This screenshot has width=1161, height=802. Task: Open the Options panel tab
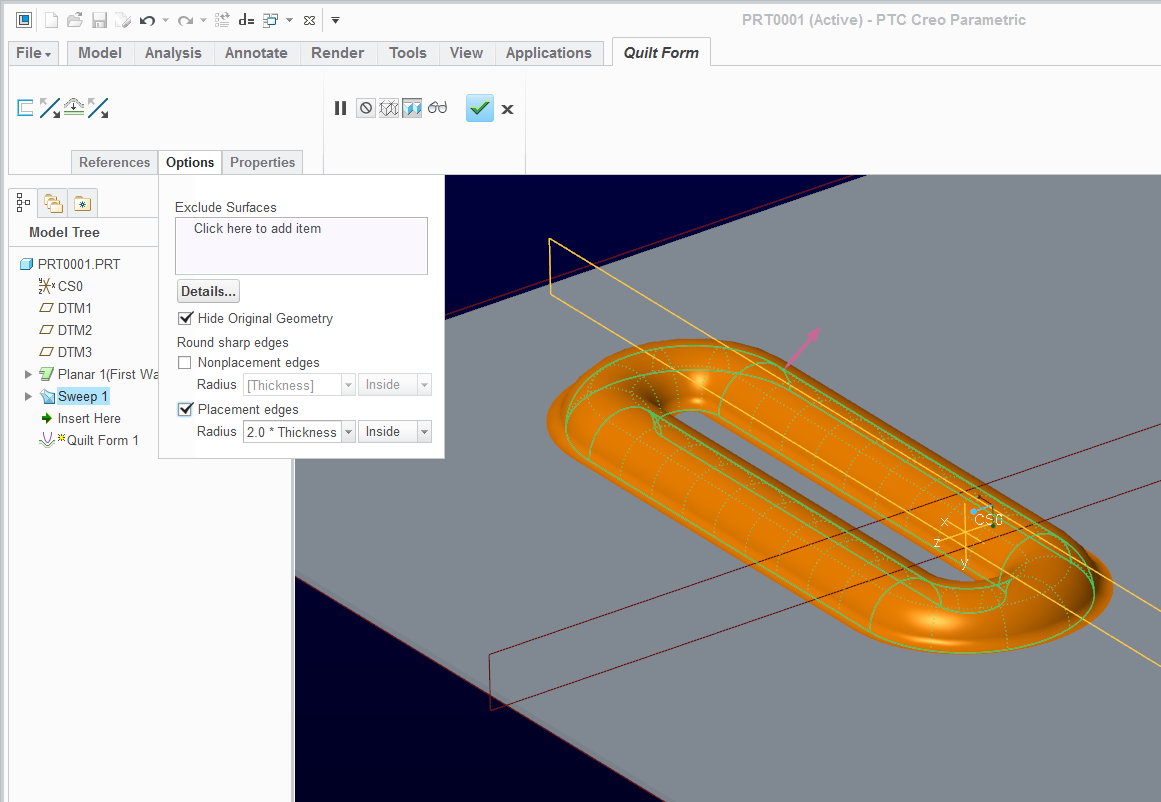(x=190, y=162)
